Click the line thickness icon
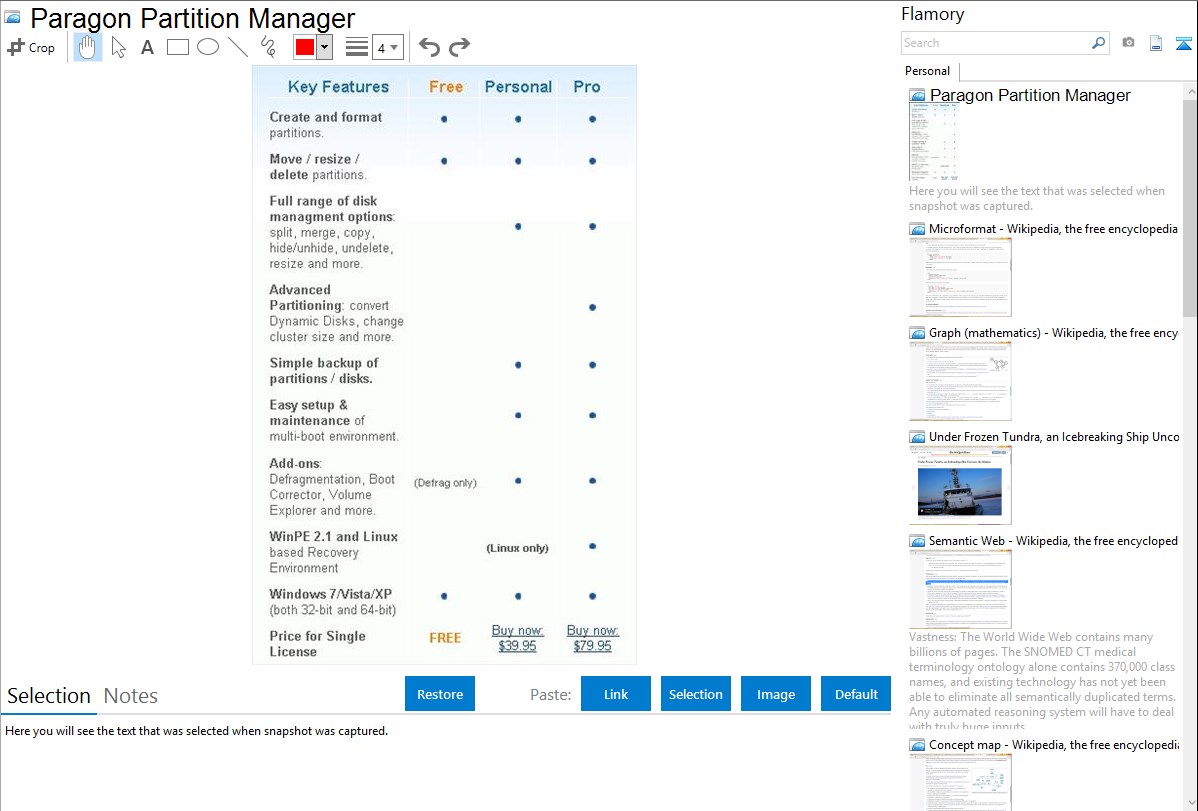 (x=357, y=47)
